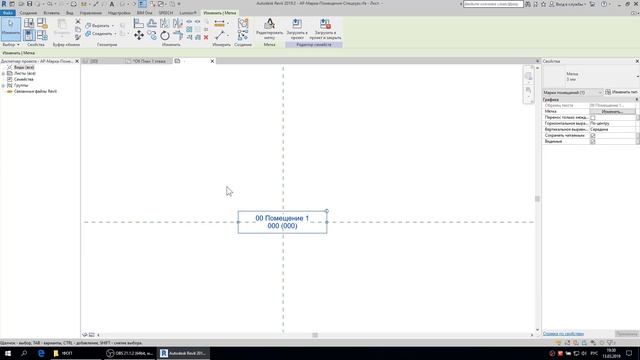The height and width of the screenshot is (360, 640).
Task: Open the Revit application logo menu
Action: 4,4
